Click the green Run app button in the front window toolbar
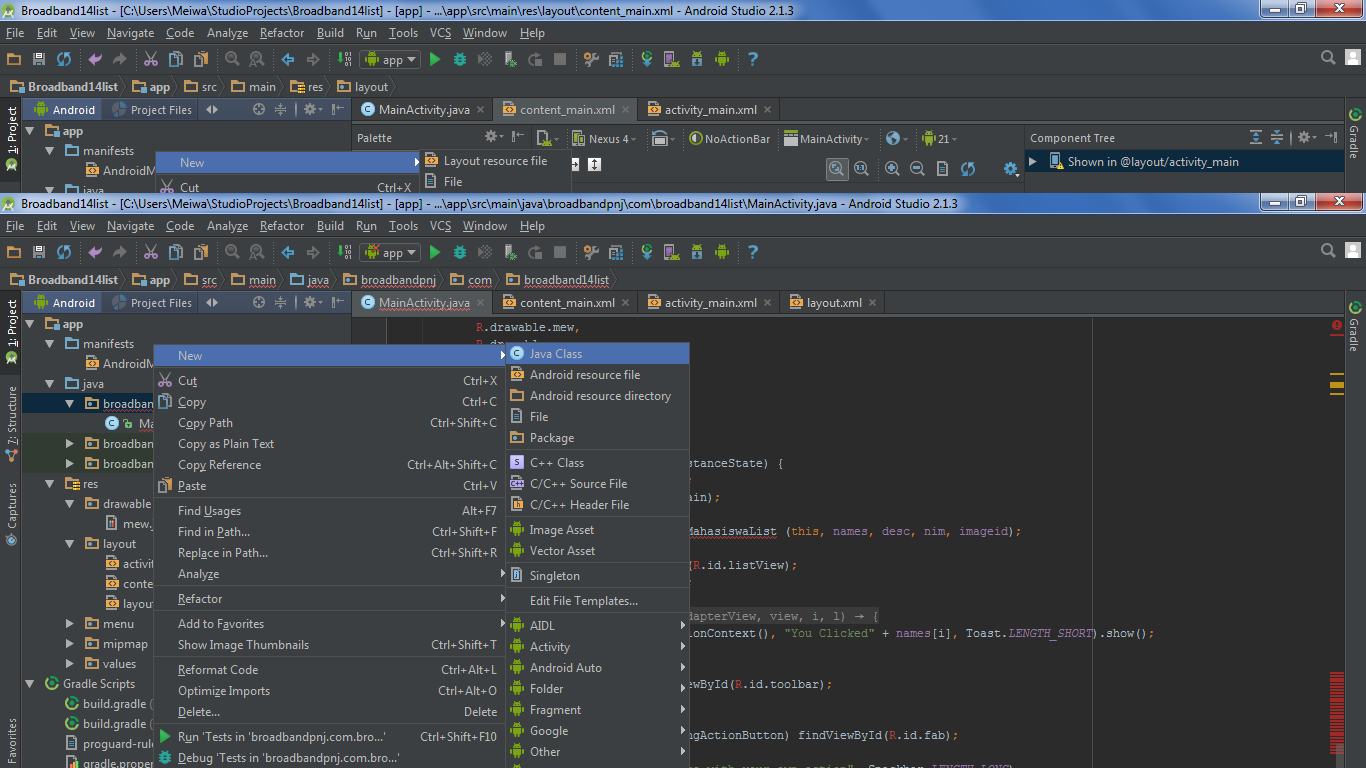The width and height of the screenshot is (1366, 768). 435,253
